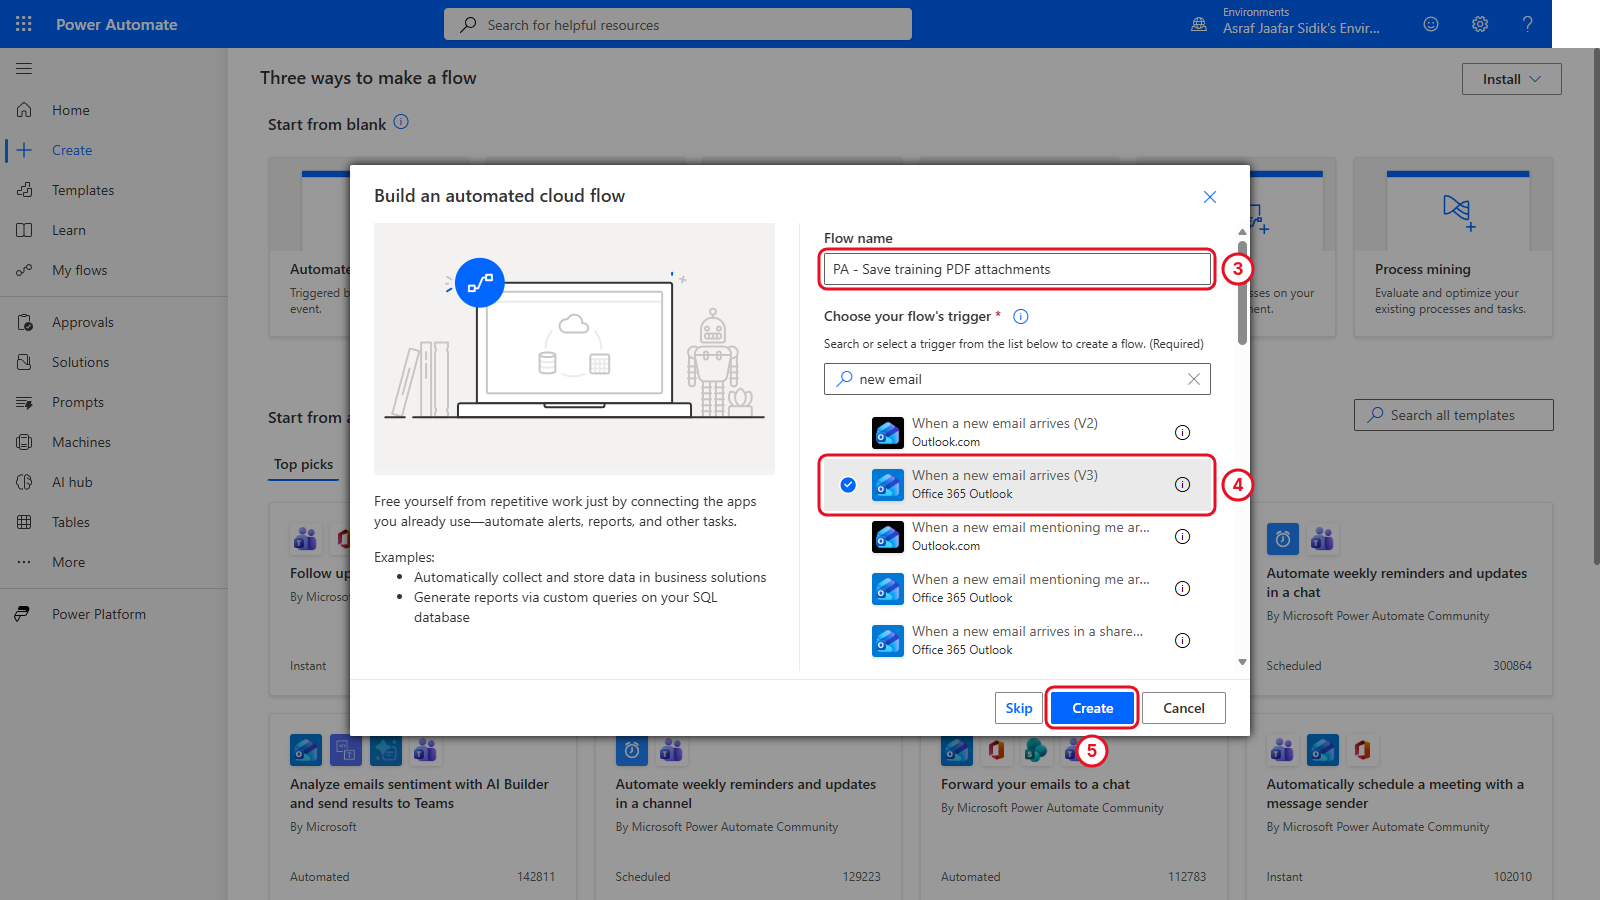Show info for When a new email arrives (V2)
1600x900 pixels.
click(x=1182, y=433)
